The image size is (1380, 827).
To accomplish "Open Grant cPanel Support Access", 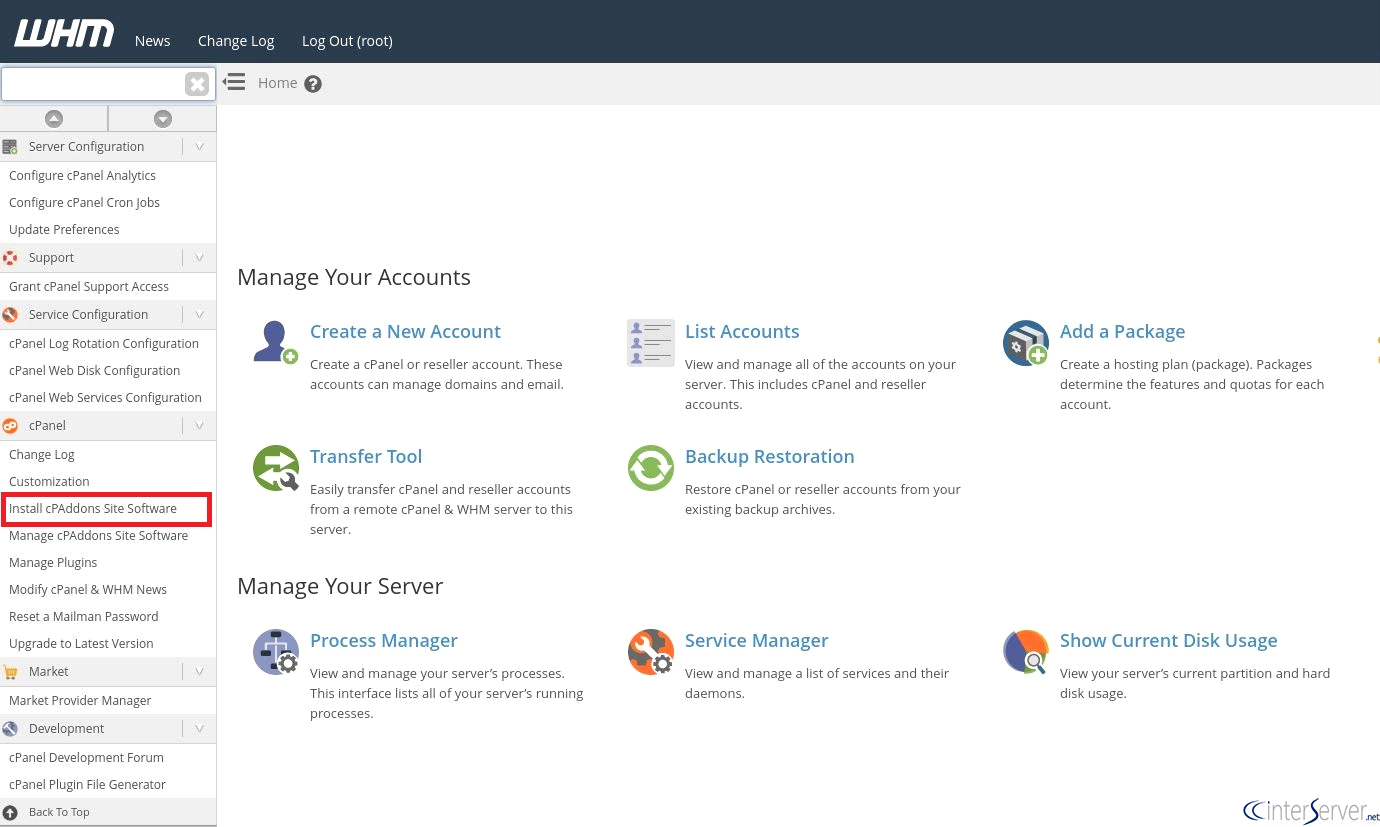I will (x=89, y=287).
